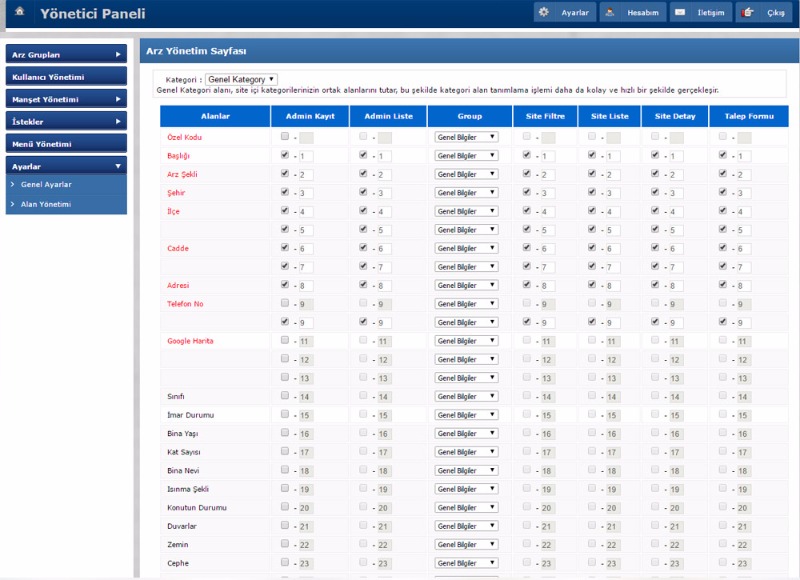800x580 pixels.
Task: Open the Alan Yönetimi submenu link
Action: coord(46,204)
